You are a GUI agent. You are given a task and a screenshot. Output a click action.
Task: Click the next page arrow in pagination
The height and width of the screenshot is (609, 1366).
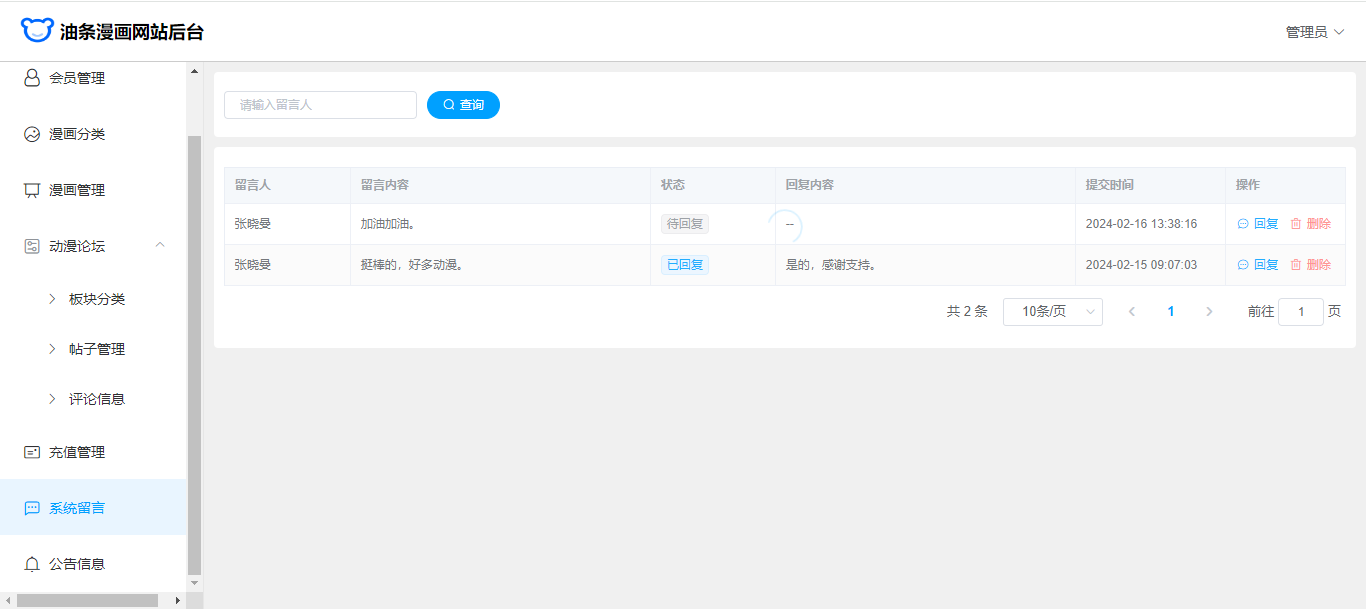[x=1209, y=312]
